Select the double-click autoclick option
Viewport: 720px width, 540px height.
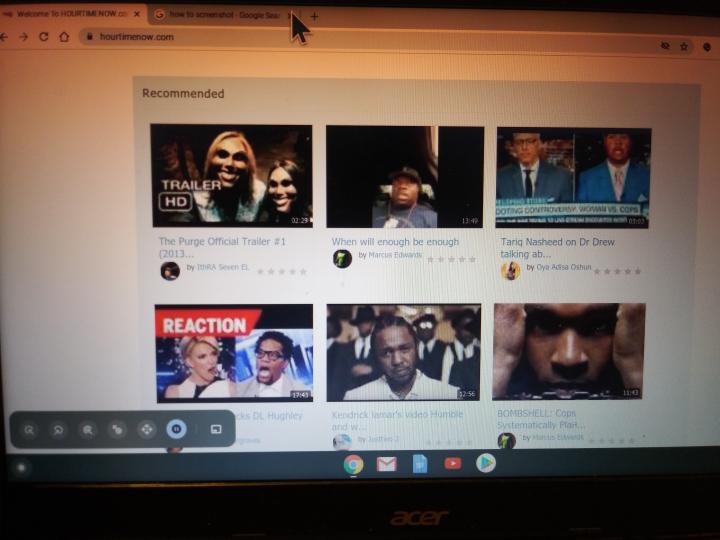[x=88, y=430]
